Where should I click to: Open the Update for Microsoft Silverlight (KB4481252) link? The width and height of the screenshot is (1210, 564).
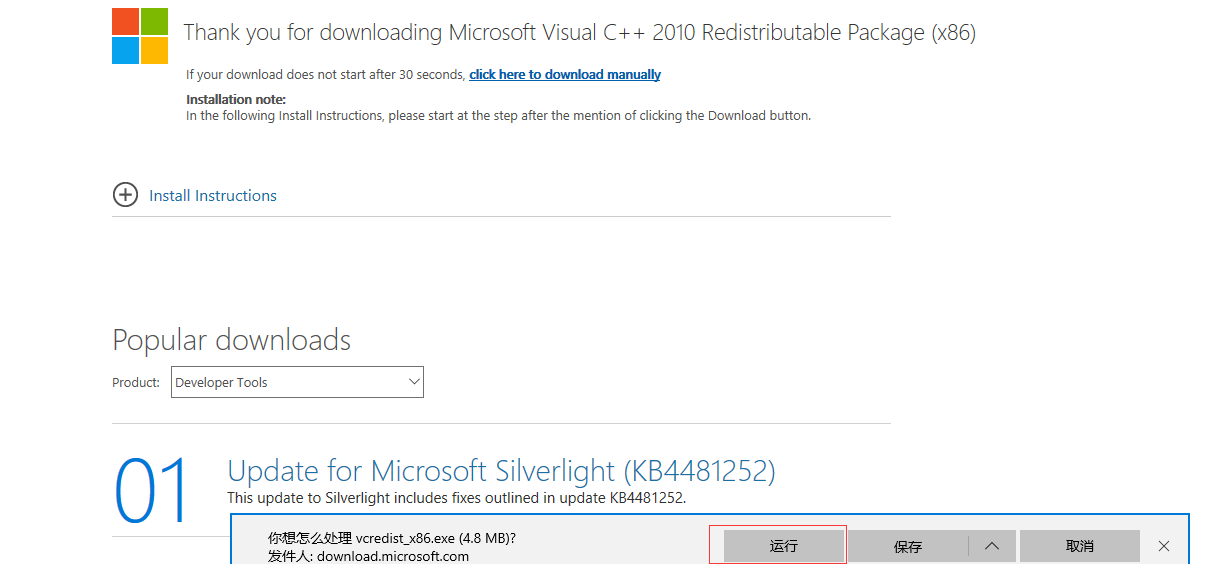[501, 470]
